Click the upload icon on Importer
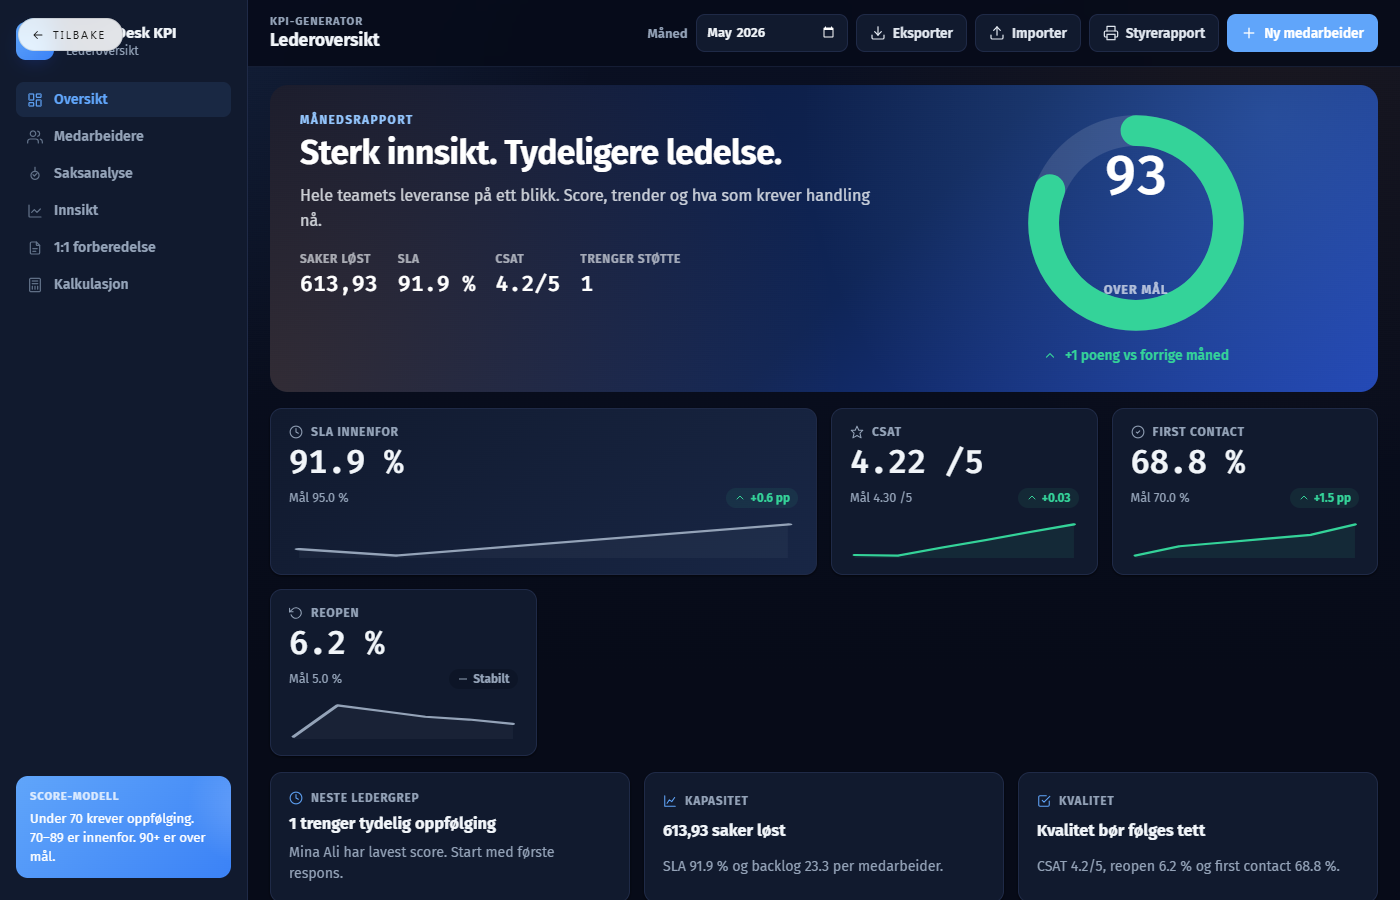This screenshot has width=1400, height=900. point(997,33)
